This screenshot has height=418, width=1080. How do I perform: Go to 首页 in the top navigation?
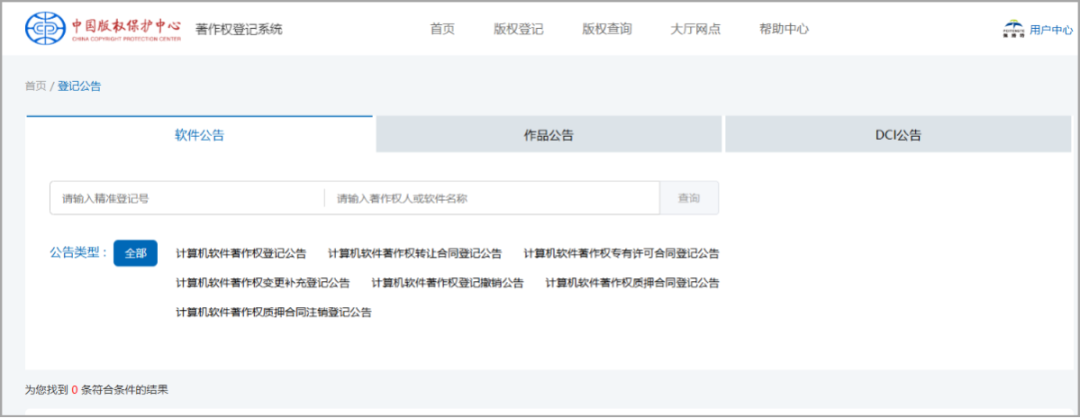[x=442, y=29]
